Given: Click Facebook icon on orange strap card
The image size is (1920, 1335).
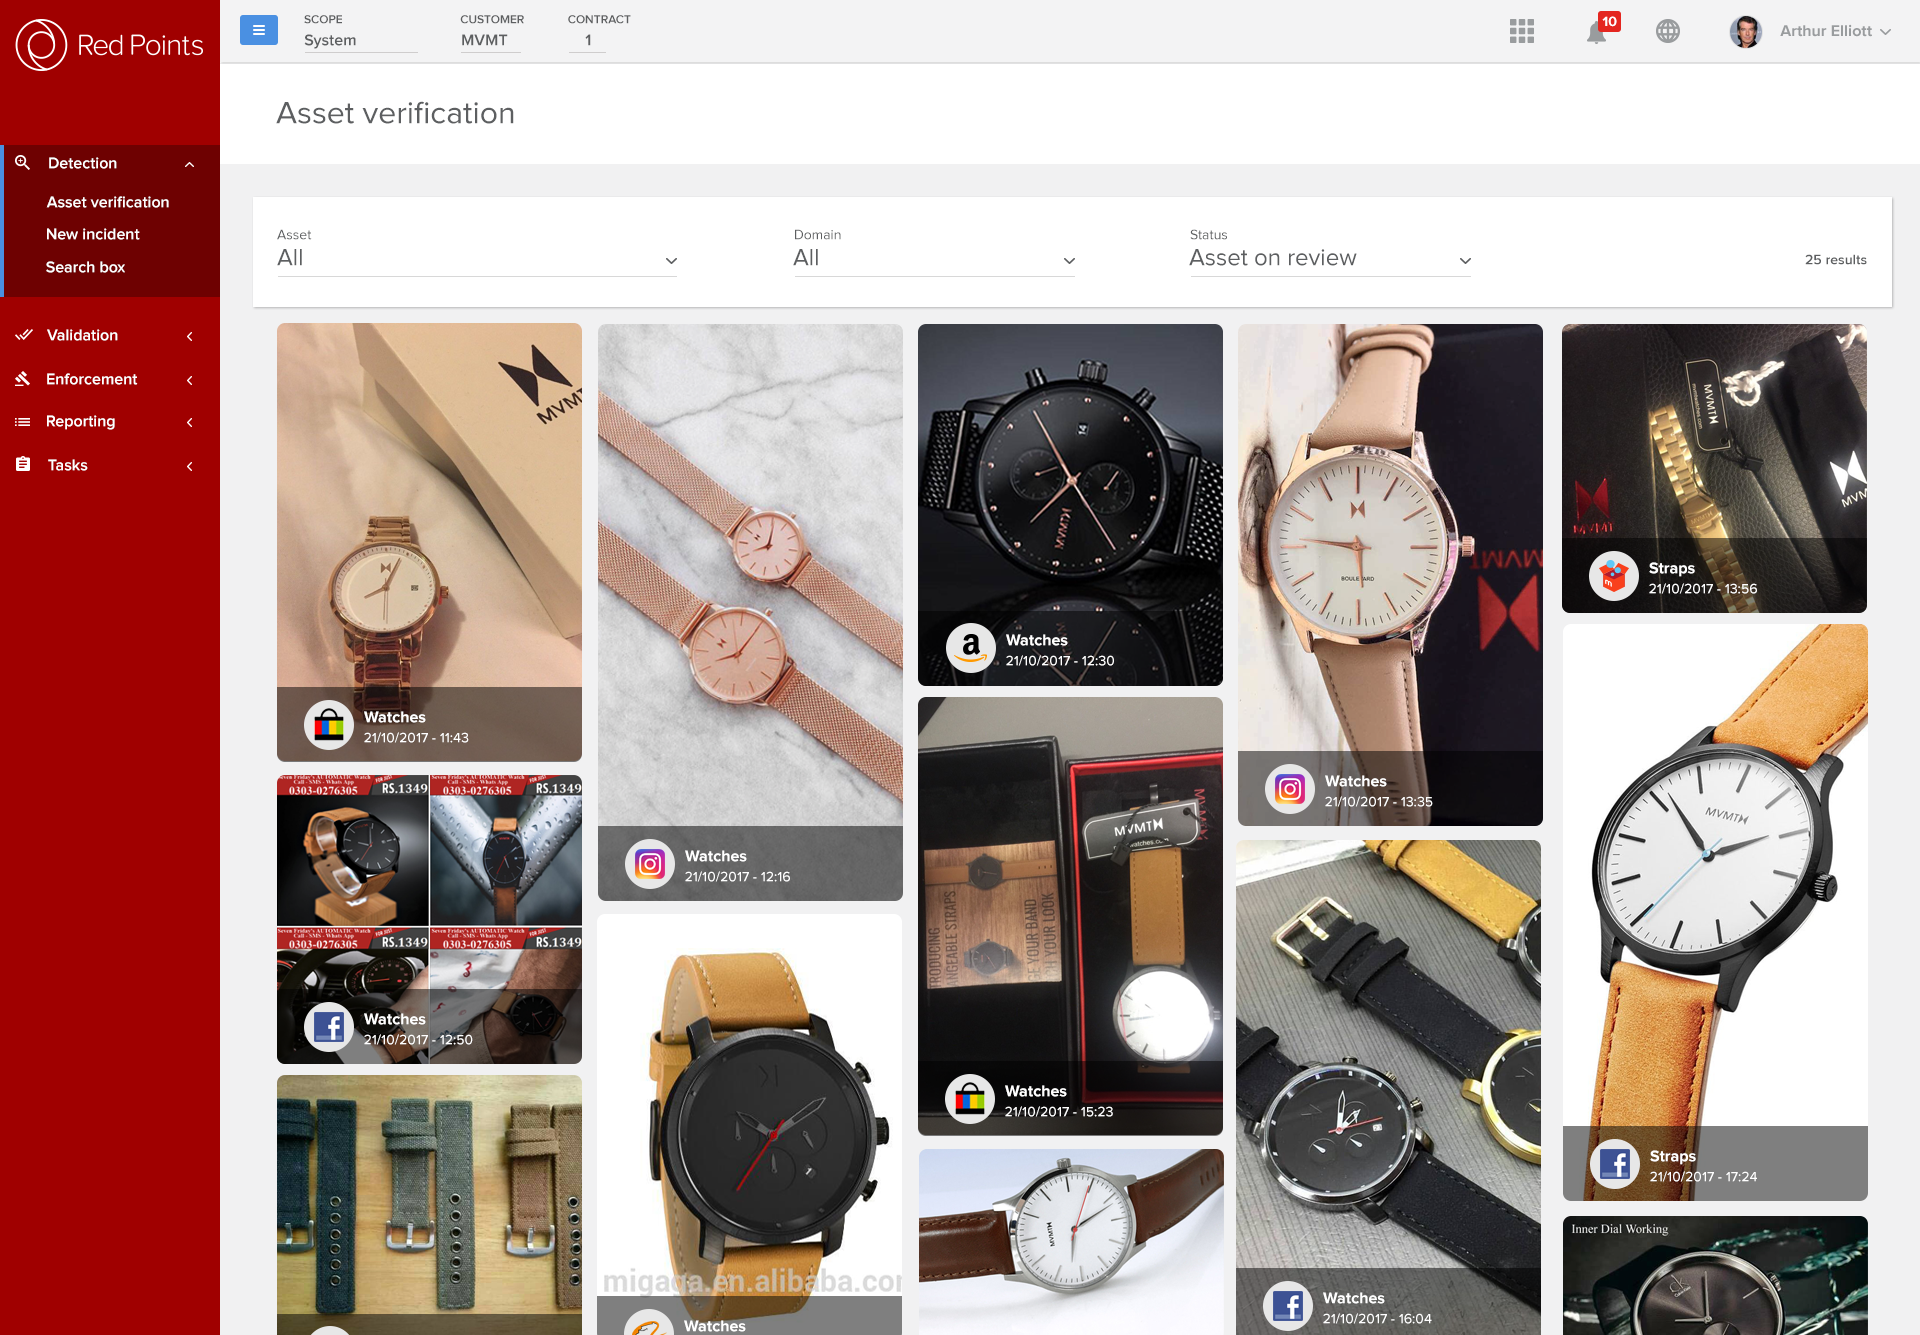Looking at the screenshot, I should (x=1614, y=1164).
